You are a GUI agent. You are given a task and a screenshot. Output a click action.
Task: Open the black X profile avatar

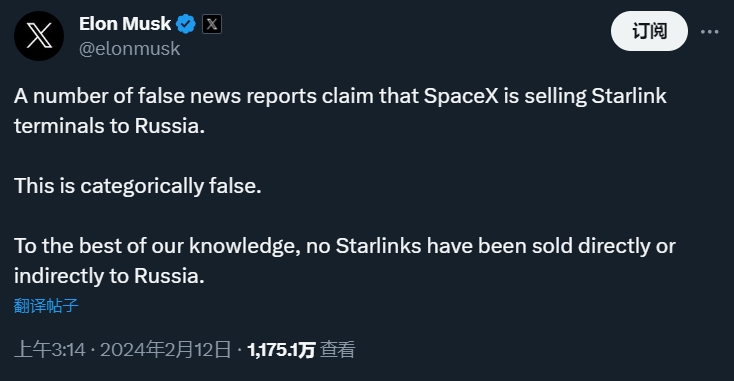click(39, 36)
